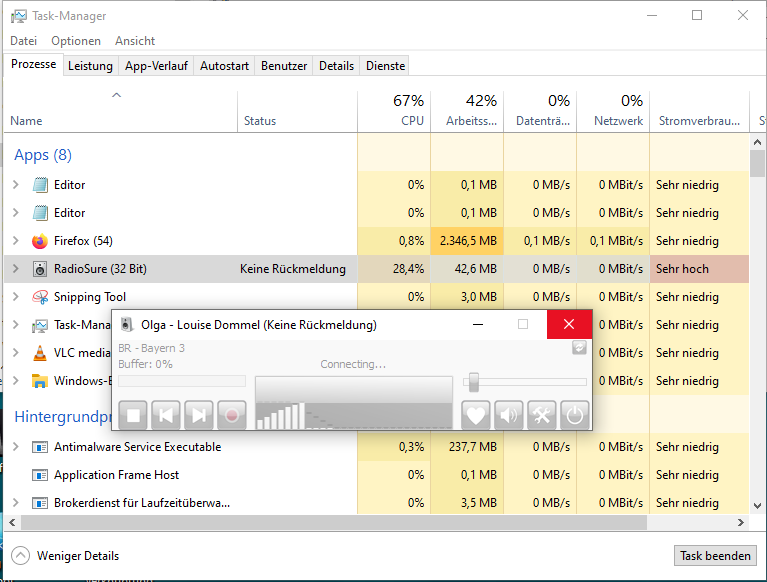767x582 pixels.
Task: Sort by Datenträger column header
Action: (x=540, y=112)
